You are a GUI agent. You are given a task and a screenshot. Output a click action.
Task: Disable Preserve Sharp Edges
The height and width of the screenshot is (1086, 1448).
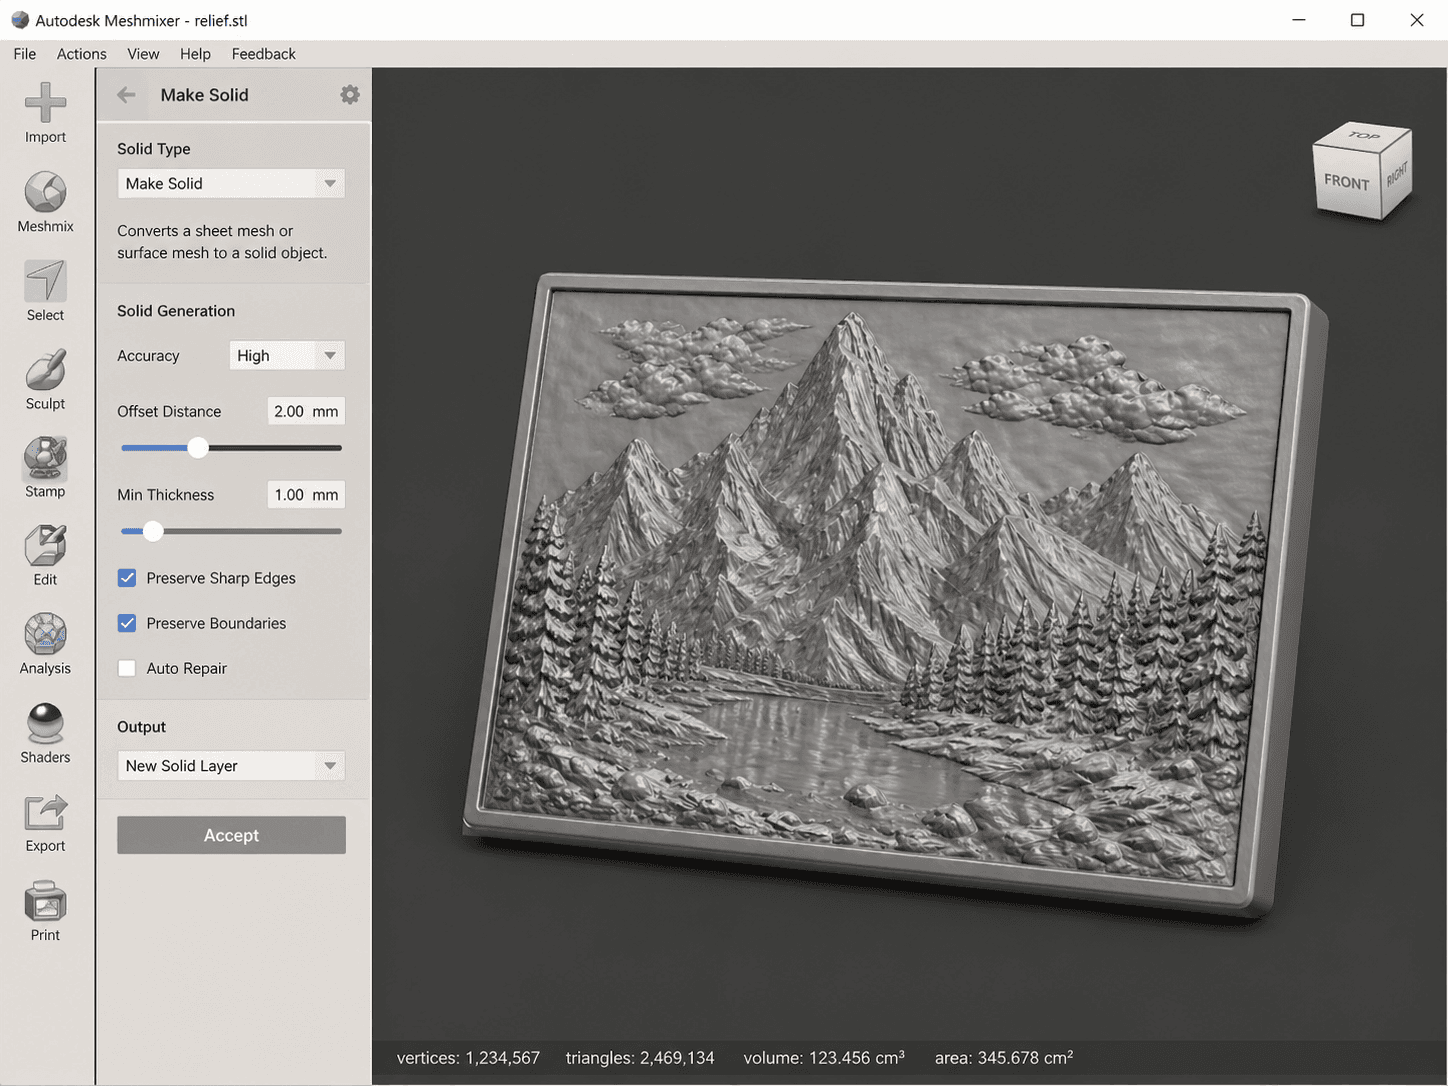click(126, 578)
